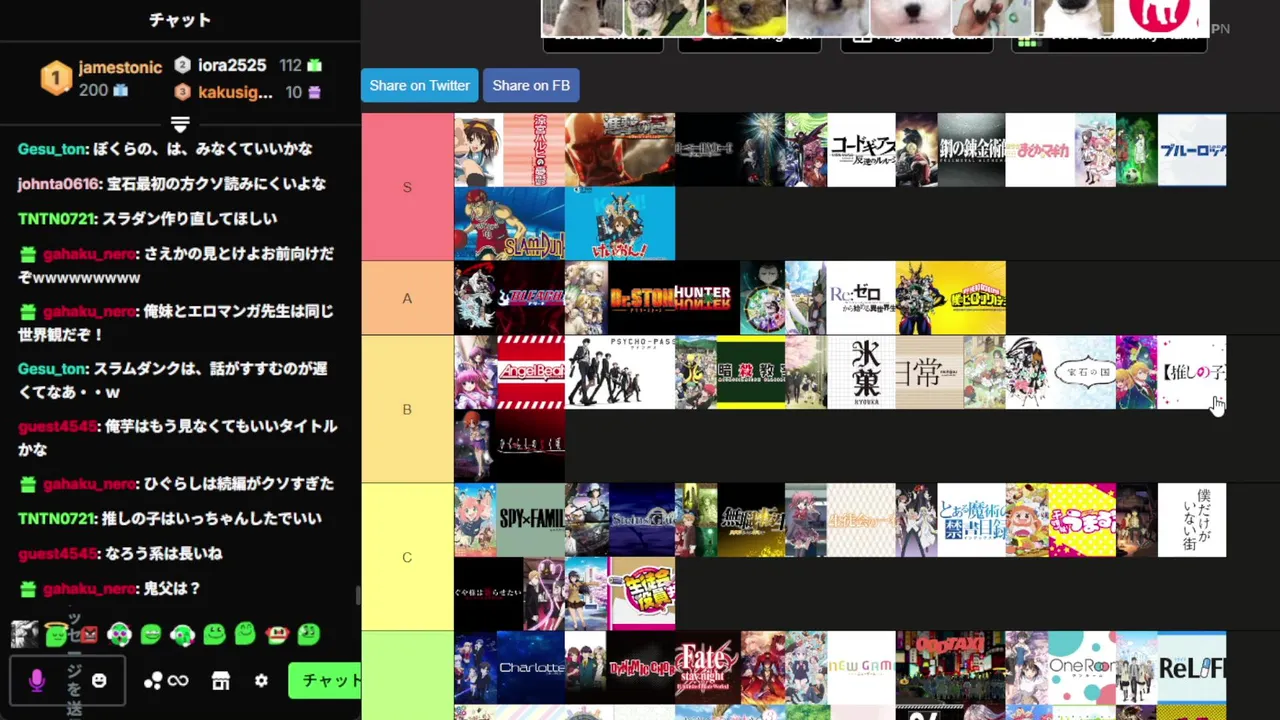Expand the gift leaderboard arrow
The height and width of the screenshot is (720, 1280).
(180, 125)
